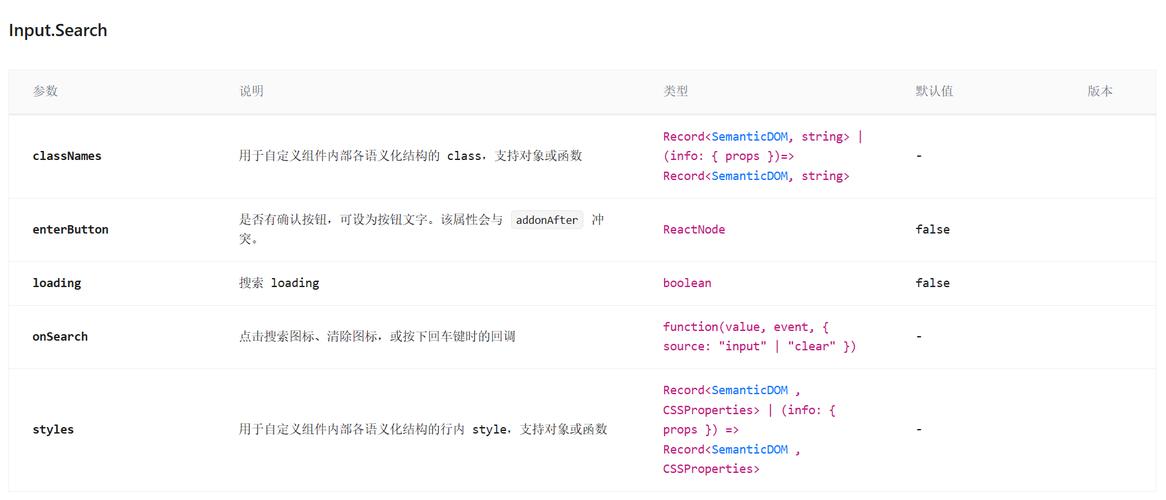The width and height of the screenshot is (1166, 500).
Task: Click the 参数 column header
Action: (x=45, y=91)
